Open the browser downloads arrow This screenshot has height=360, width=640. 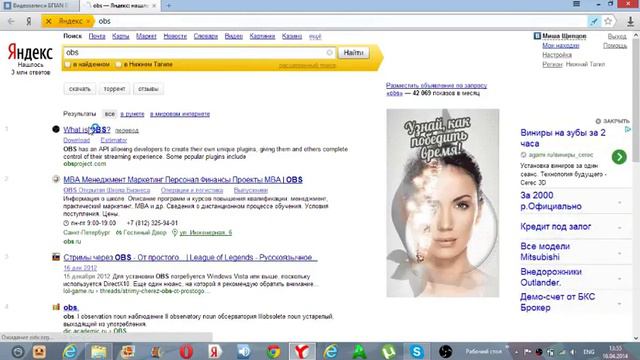630,22
